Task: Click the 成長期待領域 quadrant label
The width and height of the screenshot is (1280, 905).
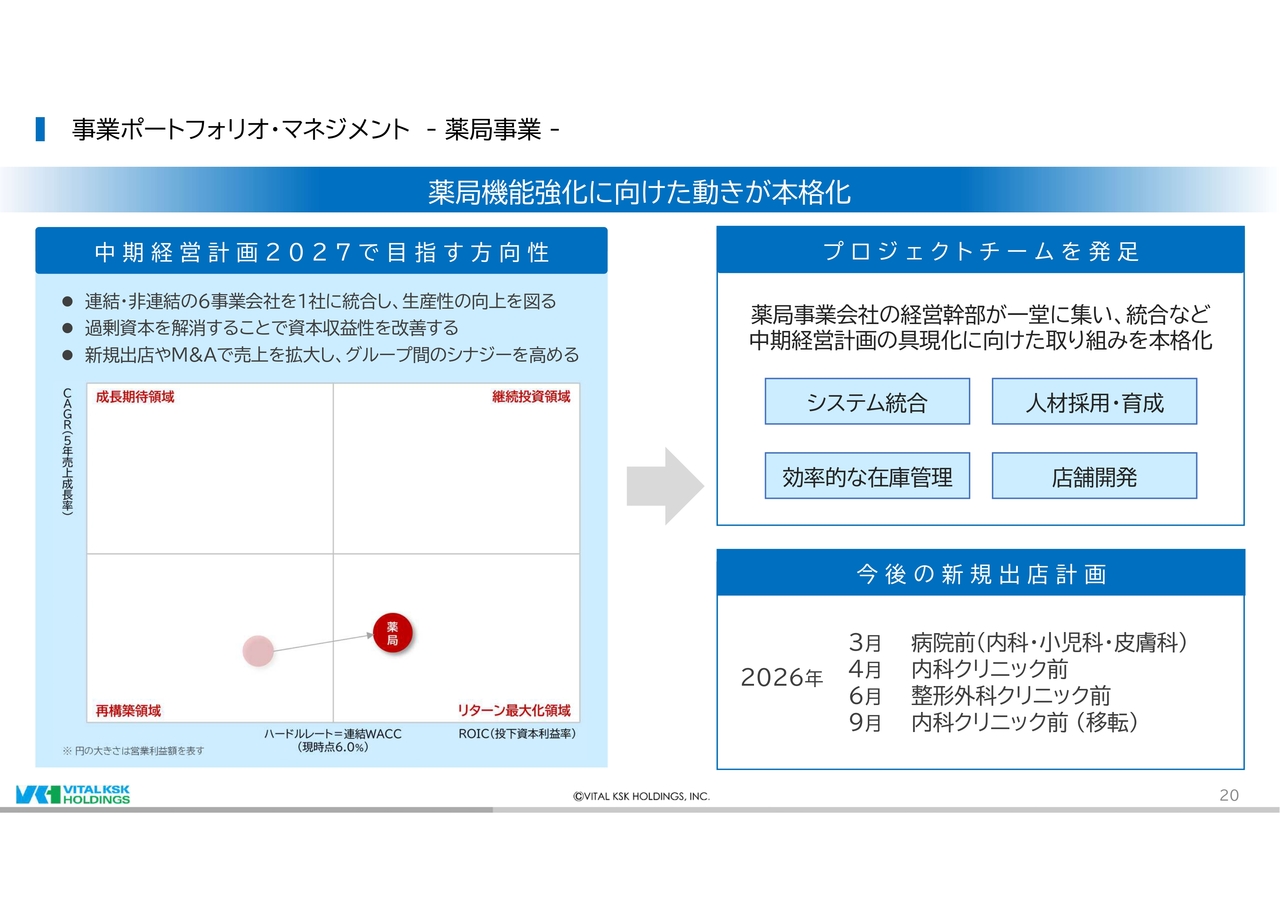Action: (x=135, y=397)
